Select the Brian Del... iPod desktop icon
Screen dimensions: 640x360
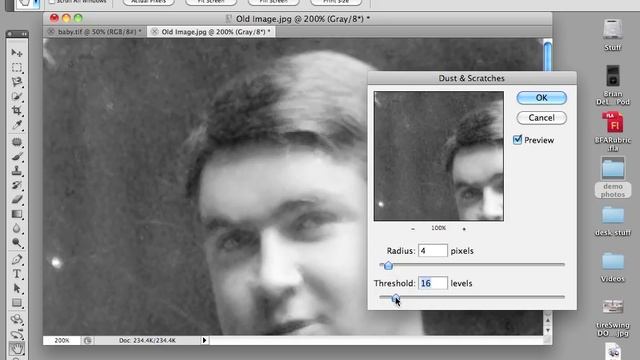613,85
